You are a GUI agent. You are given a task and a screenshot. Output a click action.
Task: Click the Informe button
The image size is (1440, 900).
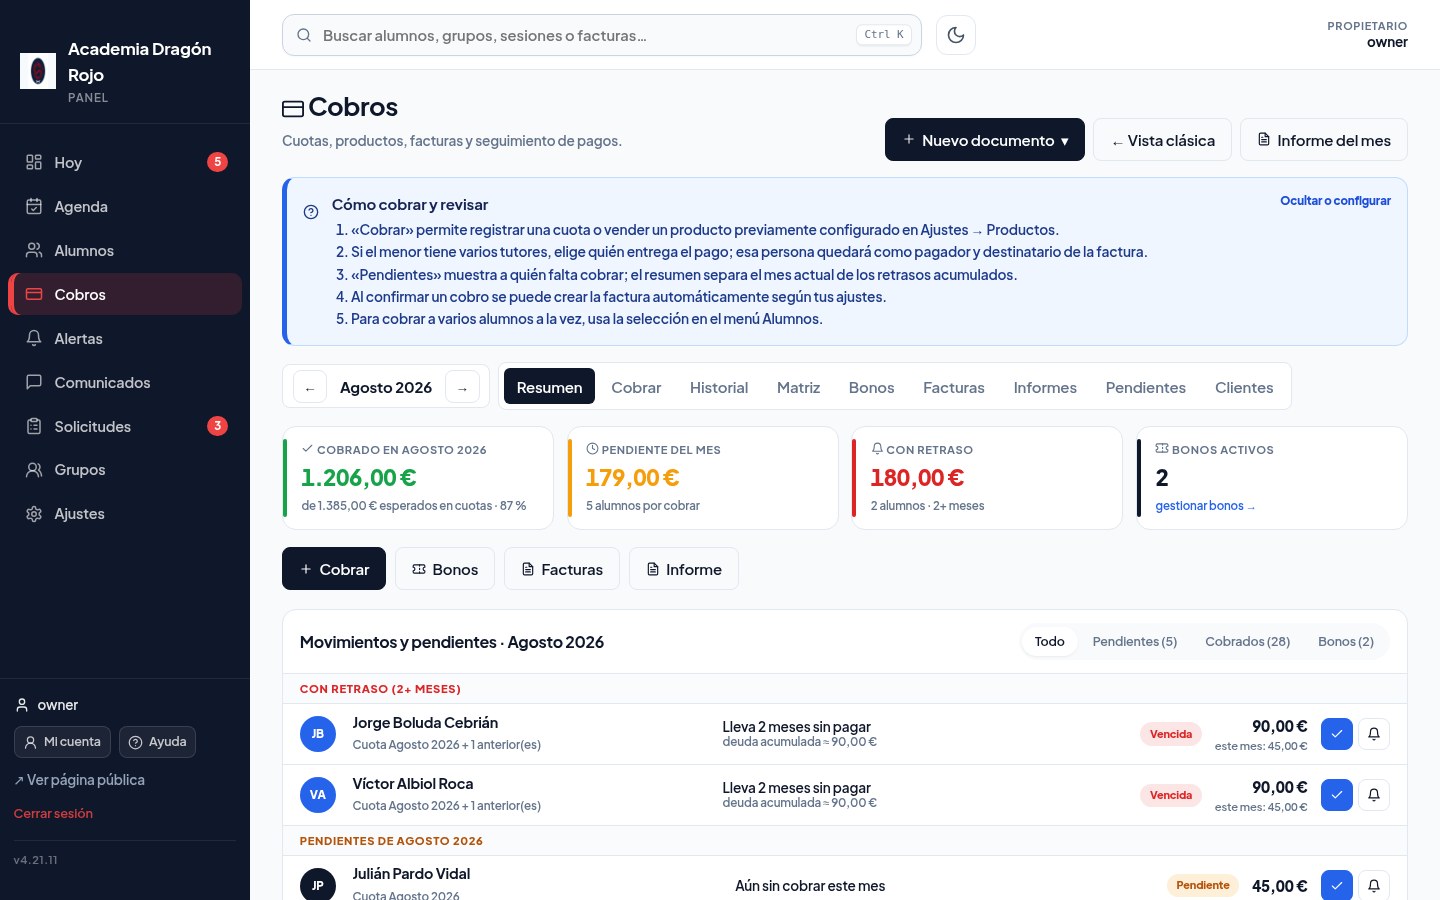tap(684, 569)
